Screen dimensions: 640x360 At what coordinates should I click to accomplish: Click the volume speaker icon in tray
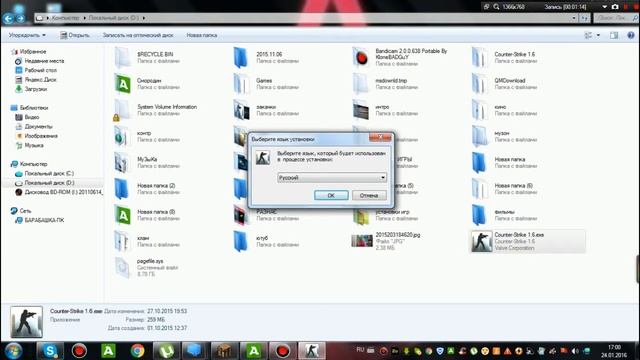point(576,351)
